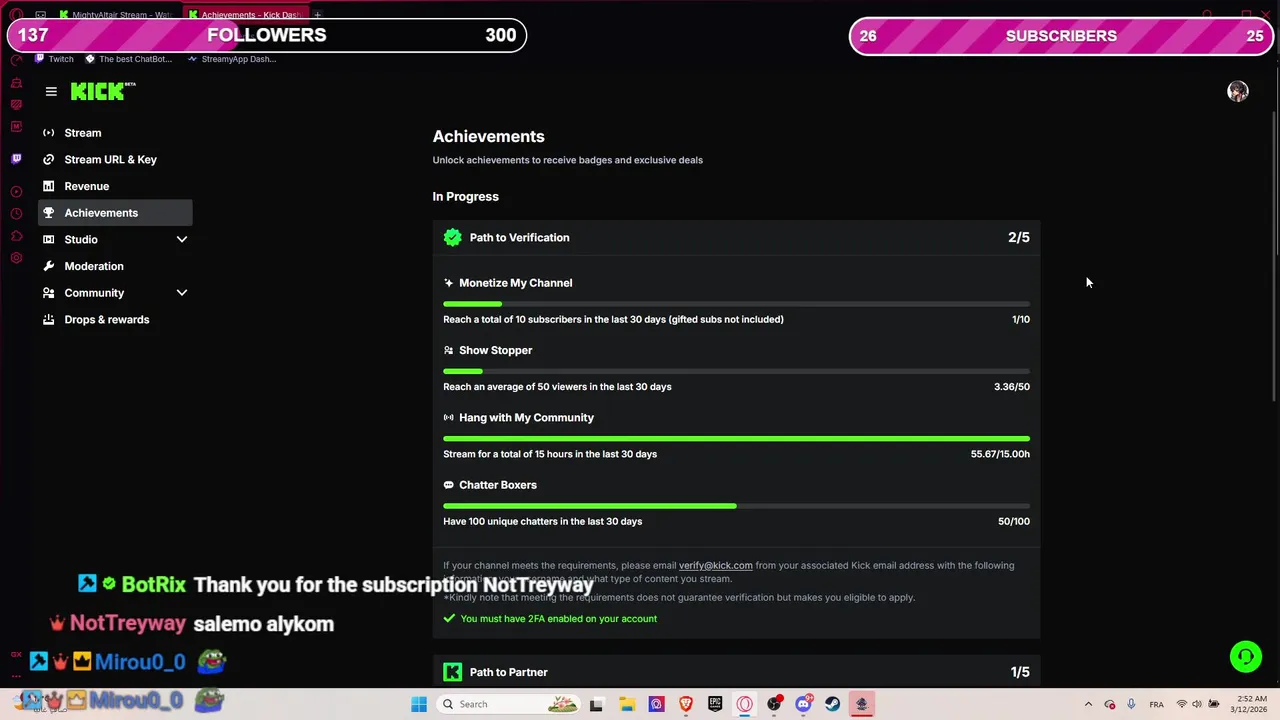1280x720 pixels.
Task: Click the Studio camera icon
Action: (x=48, y=239)
